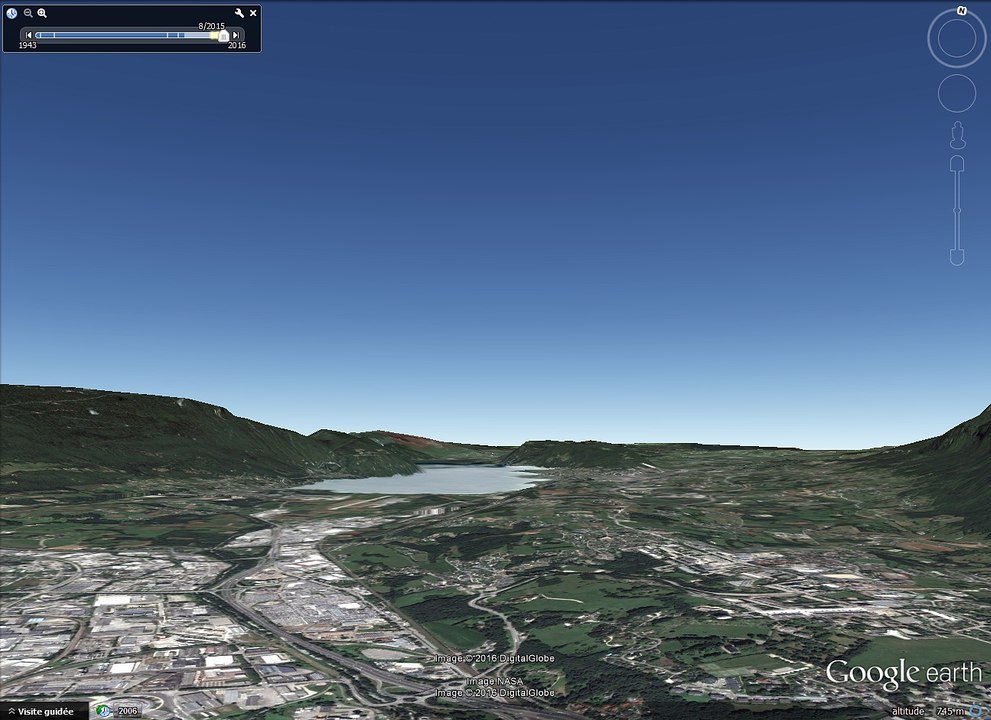The image size is (991, 720).
Task: Select the Street View pegman icon
Action: pyautogui.click(x=957, y=135)
